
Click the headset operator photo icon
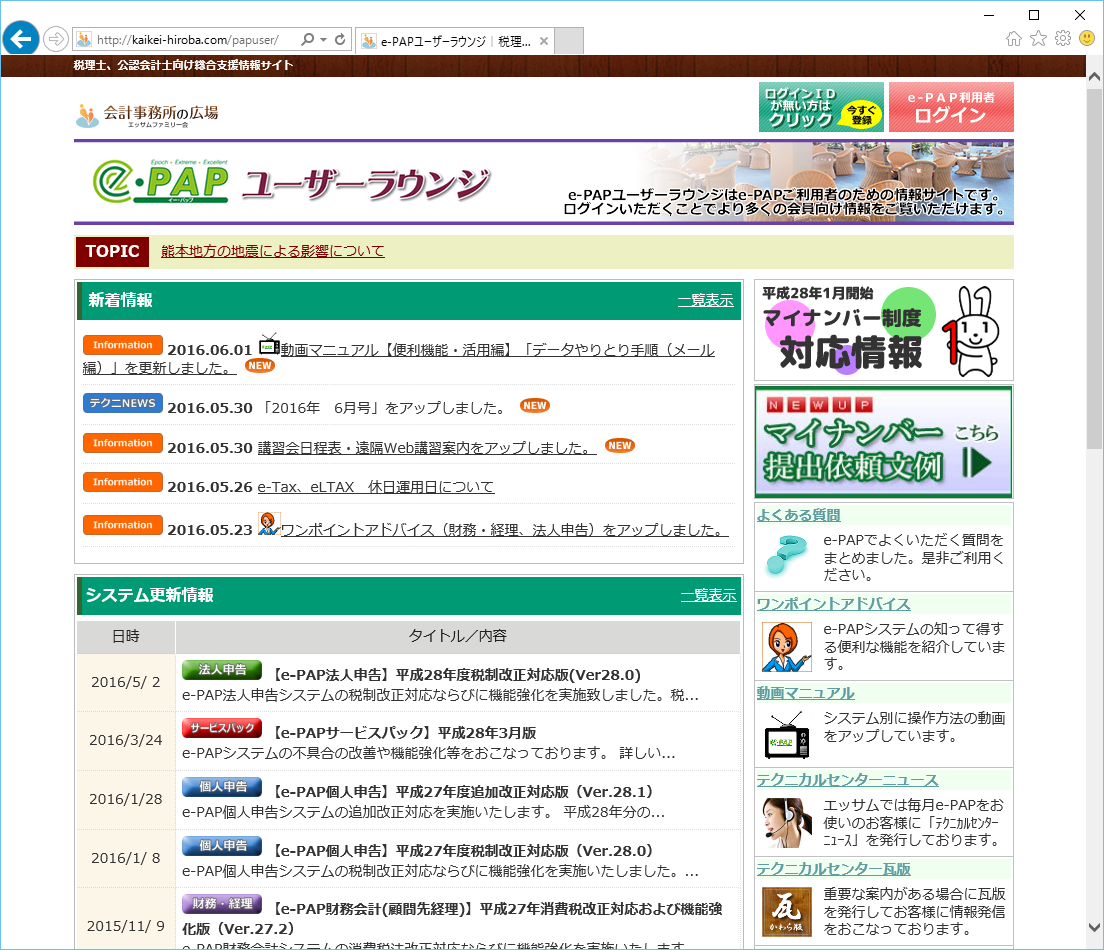787,823
